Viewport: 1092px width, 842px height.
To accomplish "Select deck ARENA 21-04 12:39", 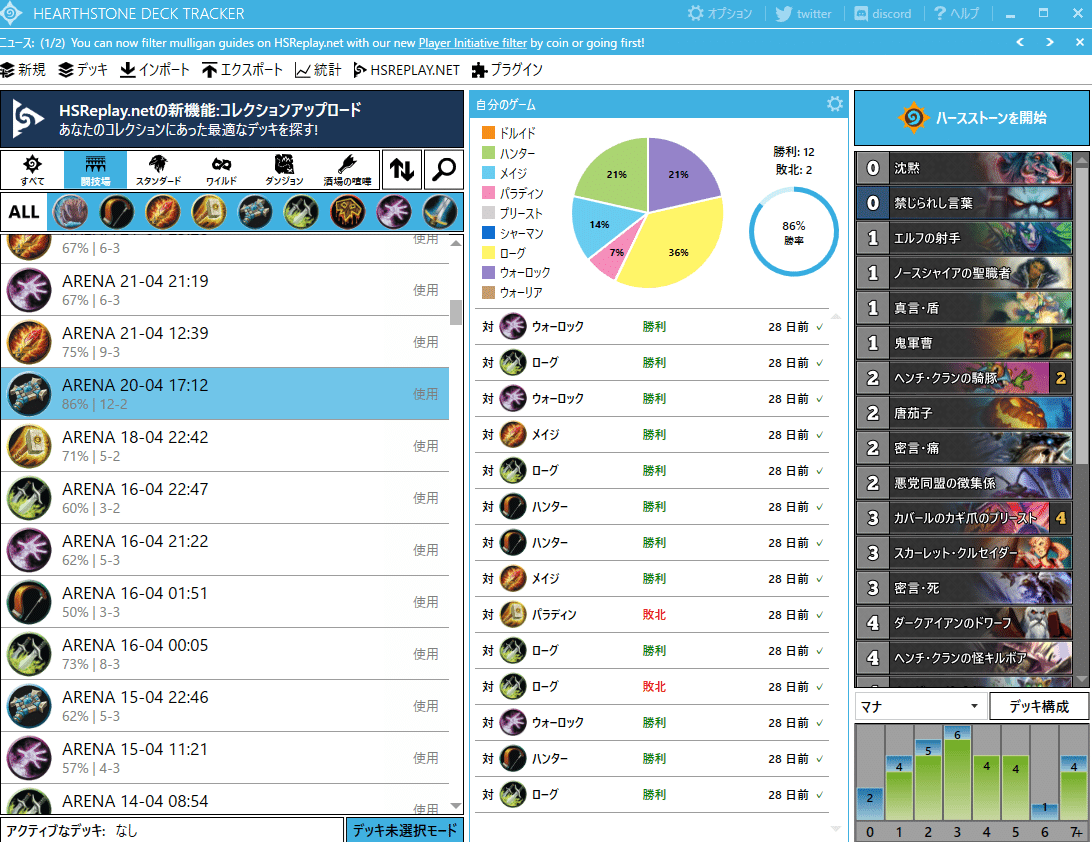I will [224, 342].
